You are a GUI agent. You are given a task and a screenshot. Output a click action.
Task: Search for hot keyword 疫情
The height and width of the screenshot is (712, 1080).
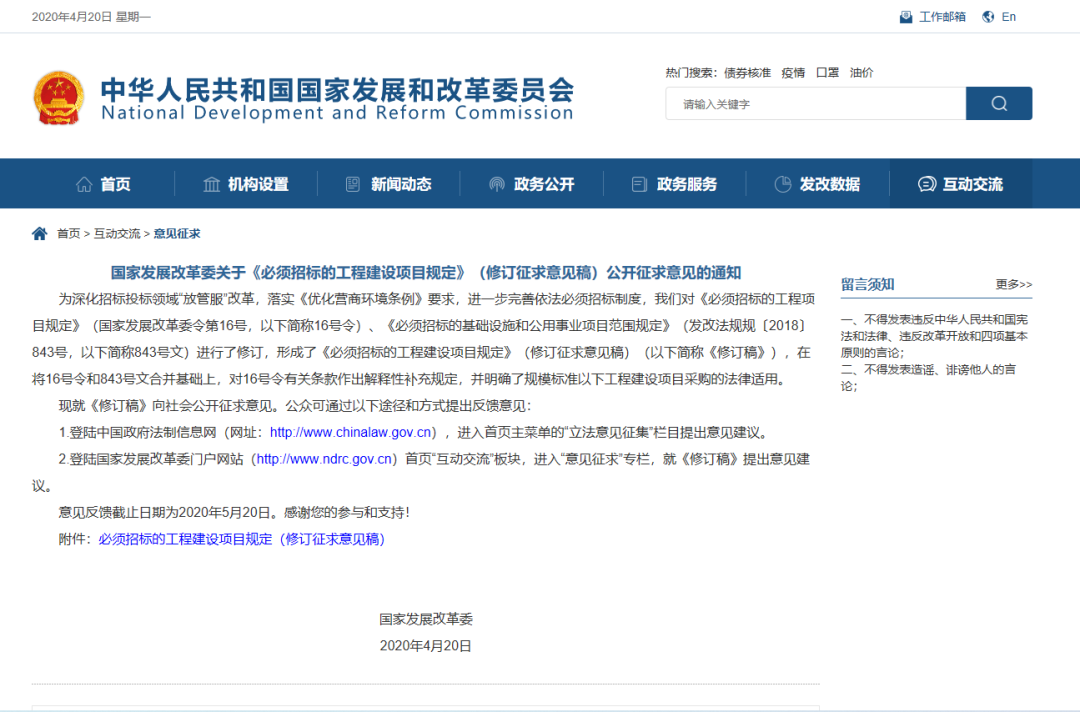(x=793, y=72)
